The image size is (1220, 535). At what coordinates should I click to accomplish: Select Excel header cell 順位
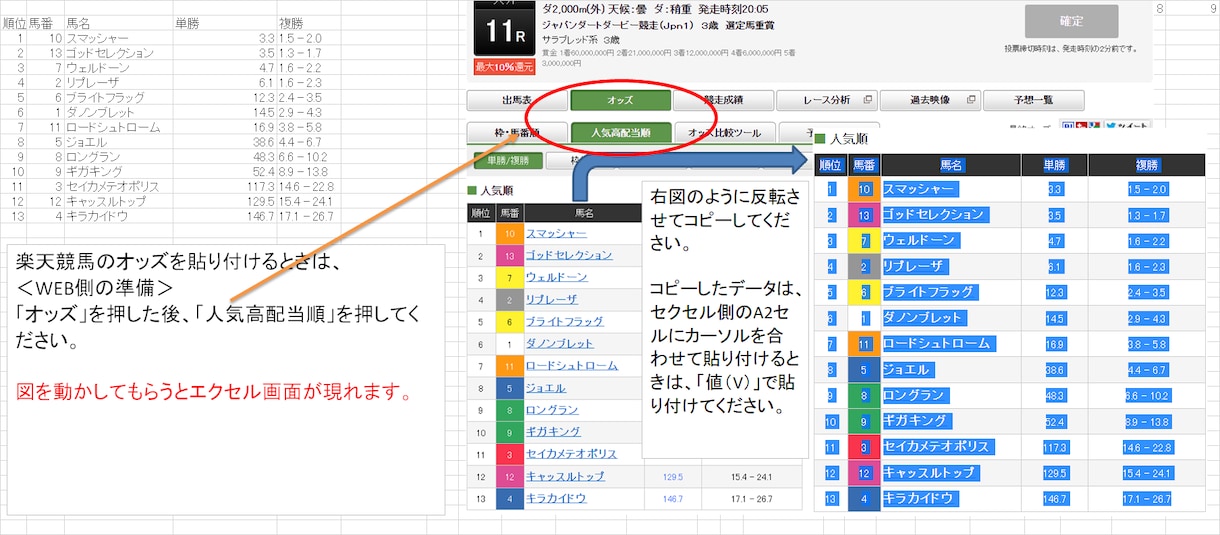click(x=15, y=21)
